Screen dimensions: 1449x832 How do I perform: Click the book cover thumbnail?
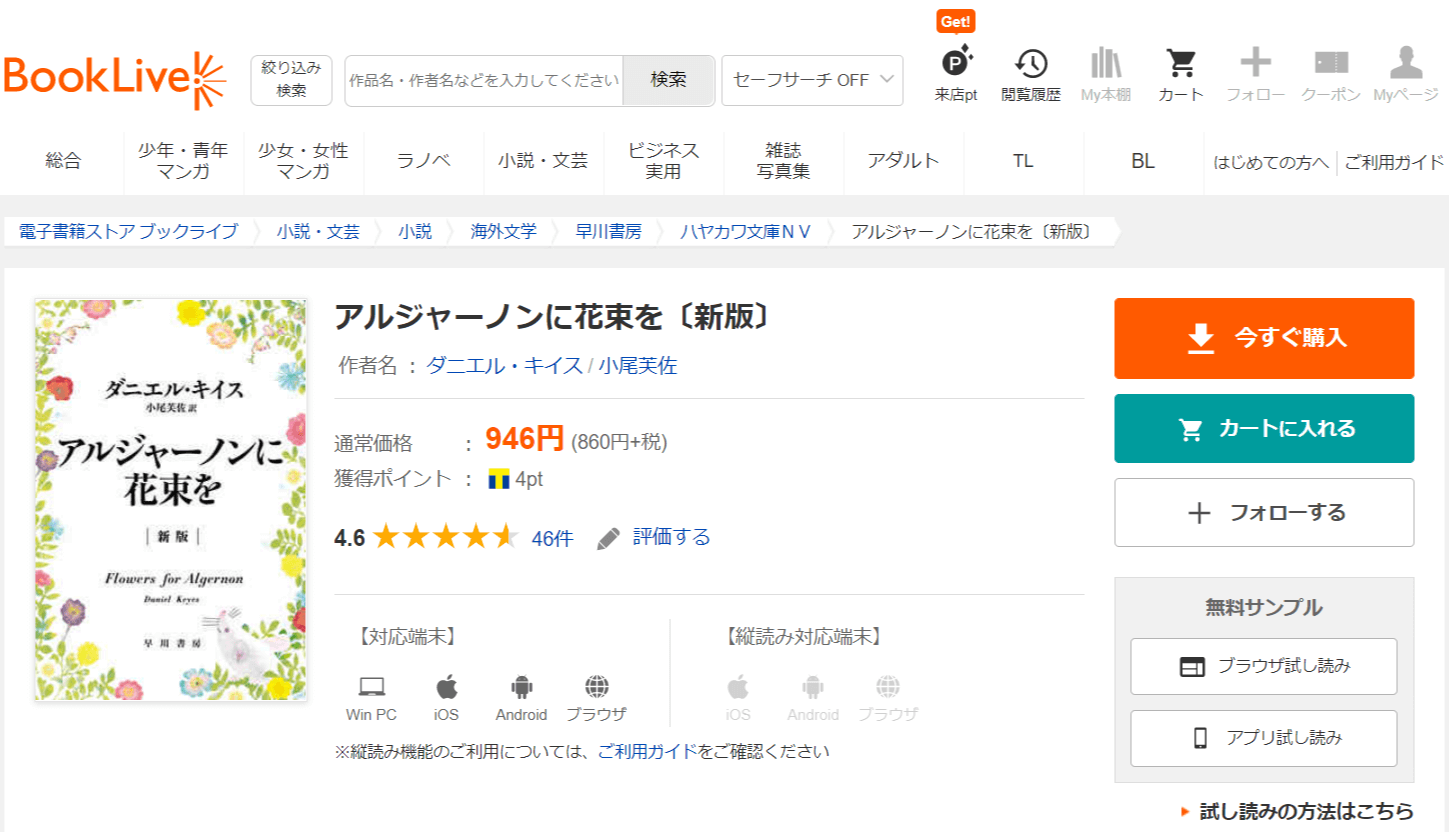point(170,499)
